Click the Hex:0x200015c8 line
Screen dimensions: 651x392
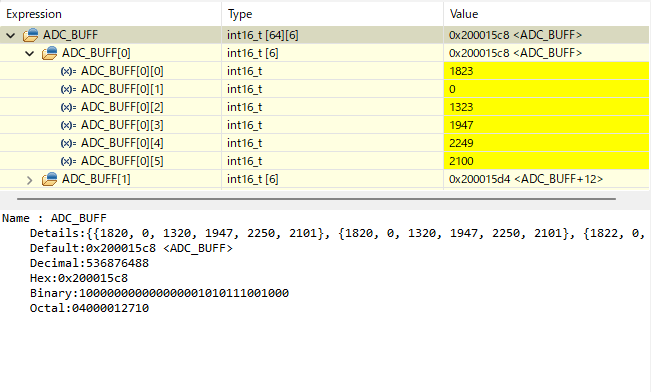pyautogui.click(x=79, y=278)
